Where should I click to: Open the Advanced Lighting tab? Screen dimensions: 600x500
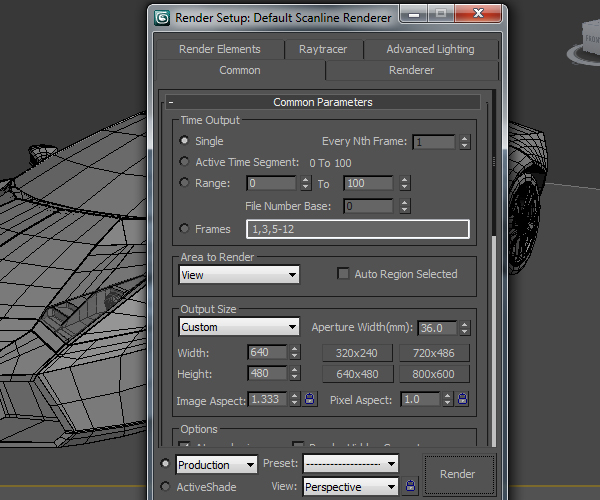[x=431, y=49]
